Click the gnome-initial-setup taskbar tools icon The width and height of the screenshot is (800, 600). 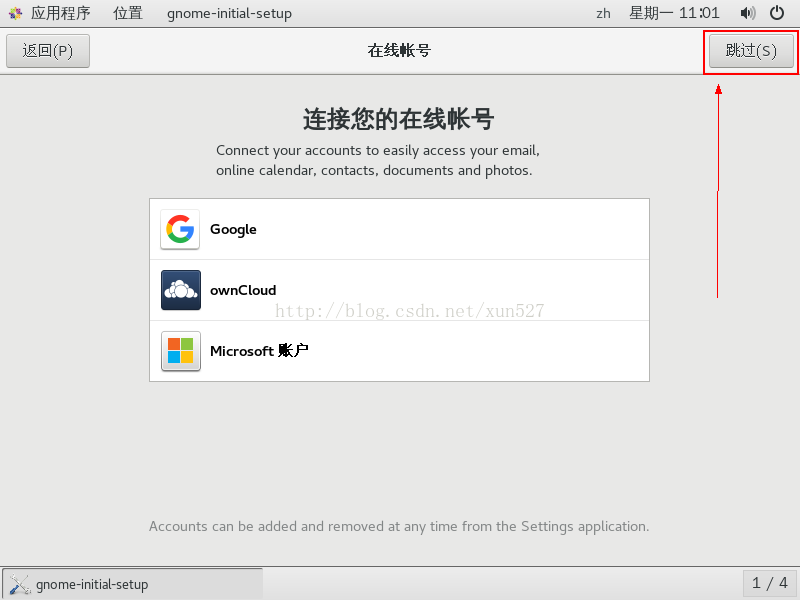[x=20, y=584]
